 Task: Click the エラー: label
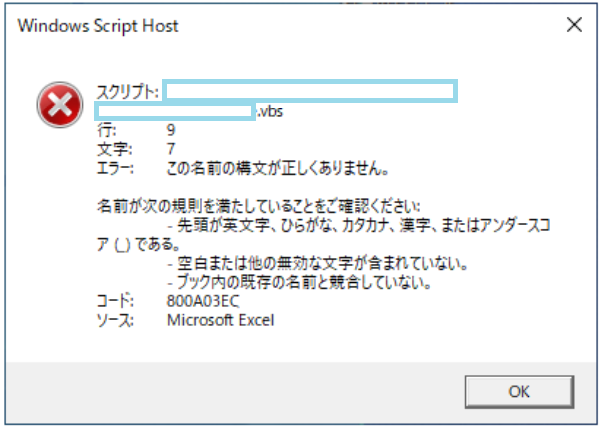(115, 166)
